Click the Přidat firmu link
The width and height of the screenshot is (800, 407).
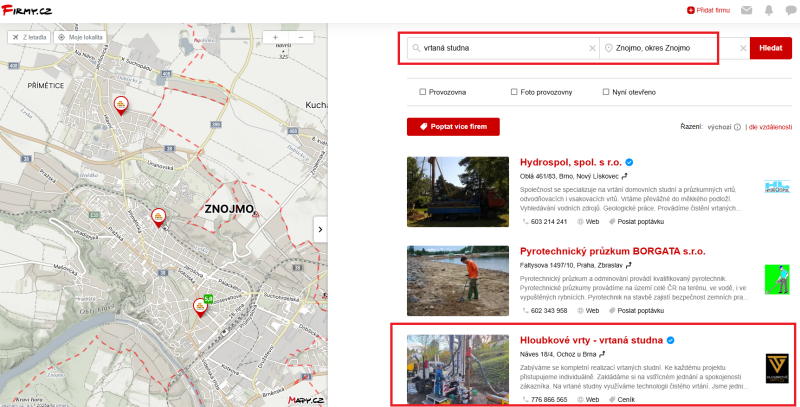point(709,10)
